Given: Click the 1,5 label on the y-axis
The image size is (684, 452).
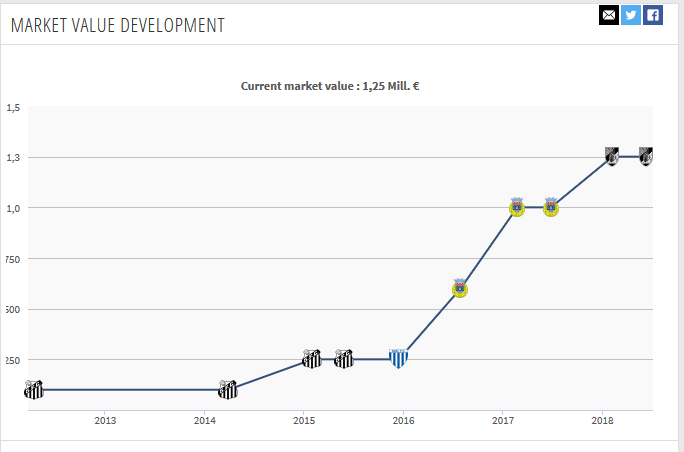Looking at the screenshot, I should (13, 107).
